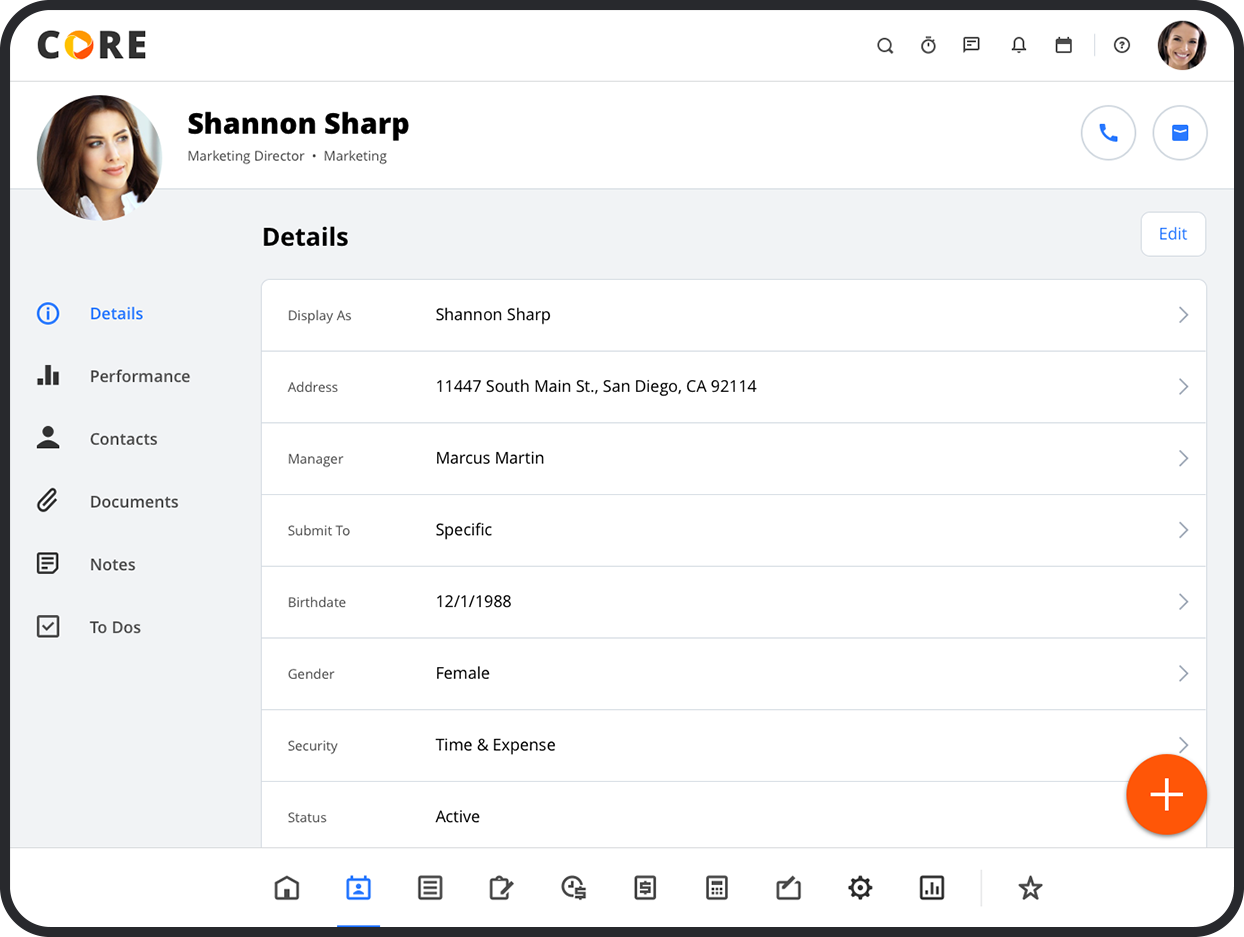The image size is (1244, 937).
Task: Click the Edit button
Action: point(1173,234)
